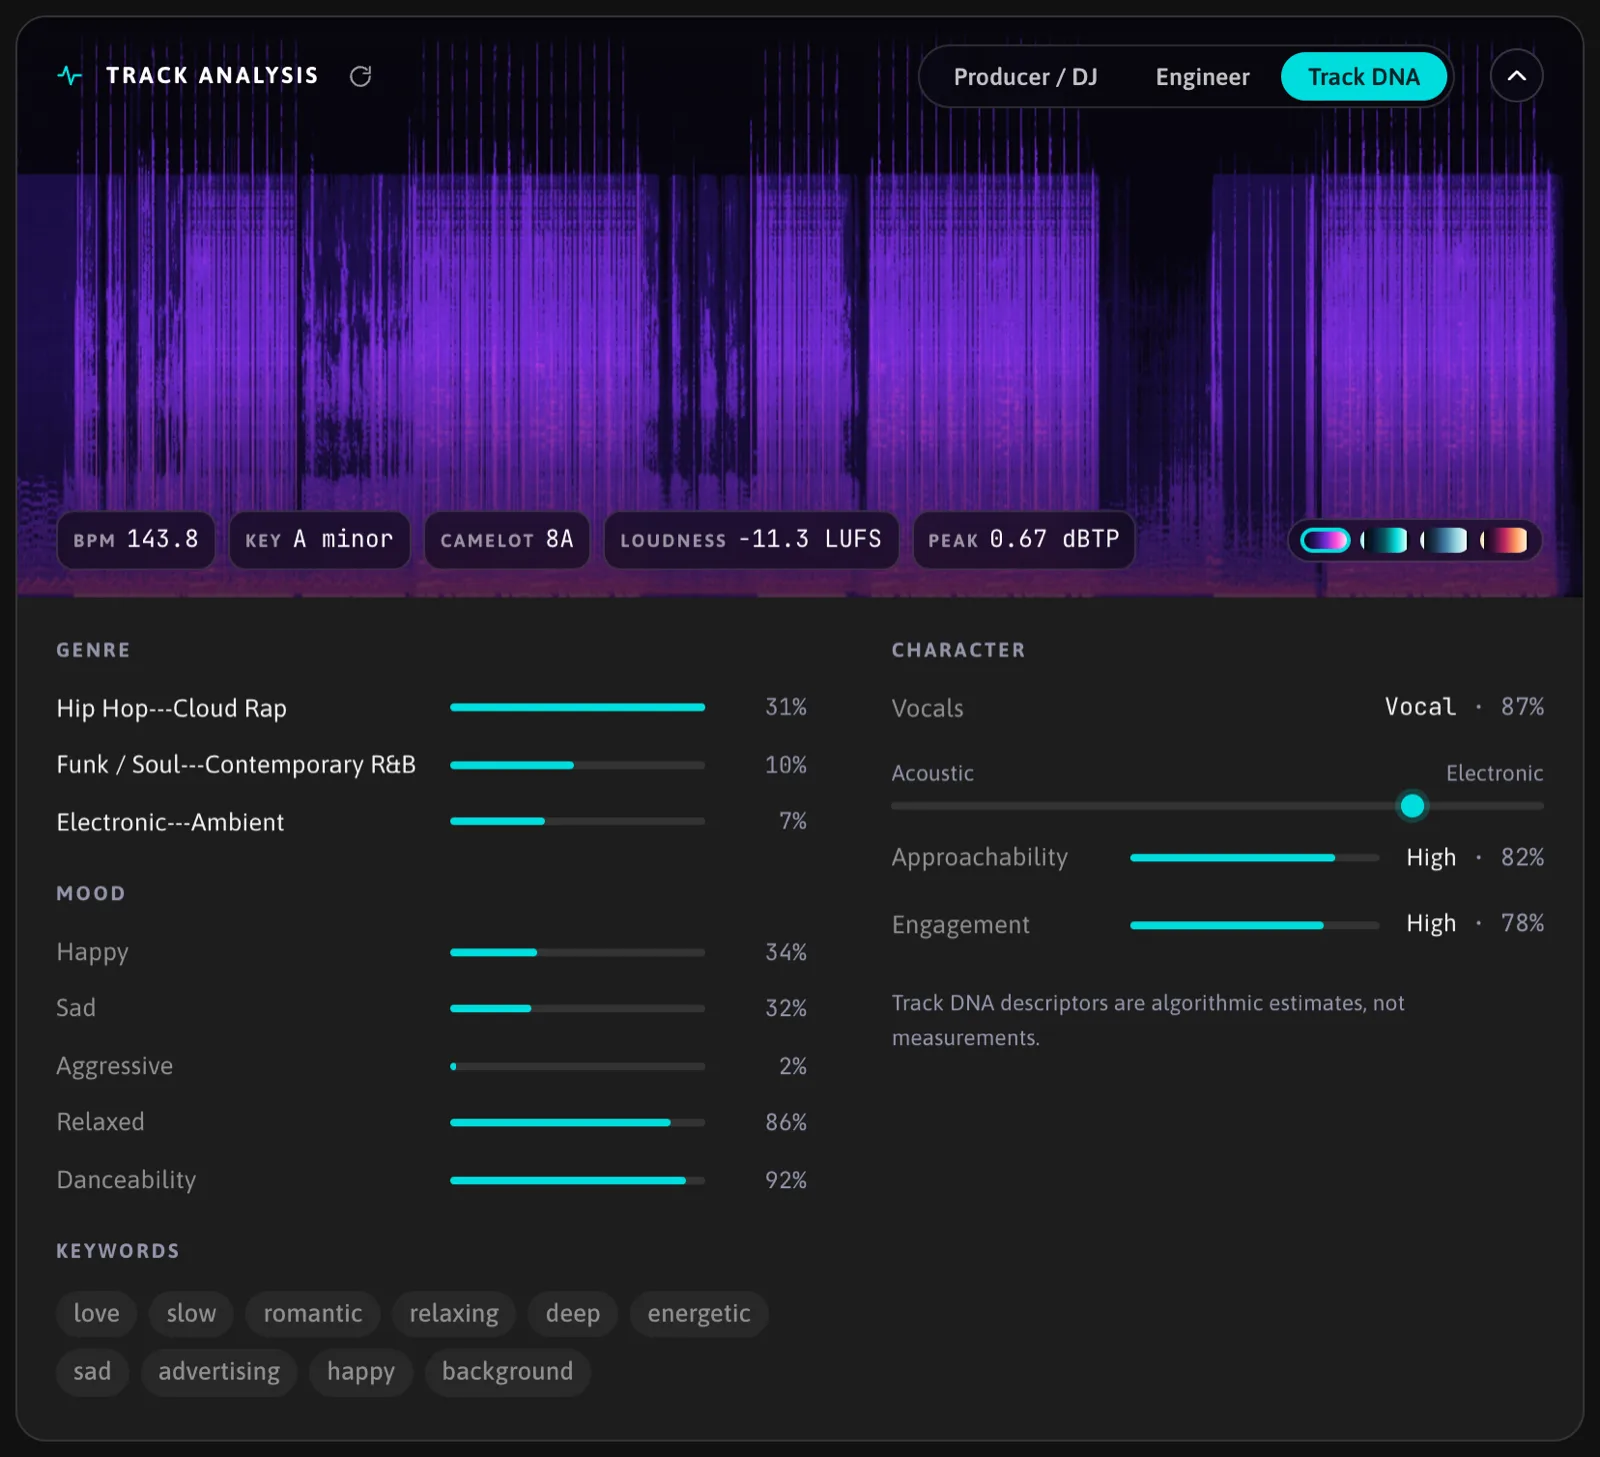Click the 86% Relaxed value
Viewport: 1600px width, 1457px height.
tap(786, 1122)
